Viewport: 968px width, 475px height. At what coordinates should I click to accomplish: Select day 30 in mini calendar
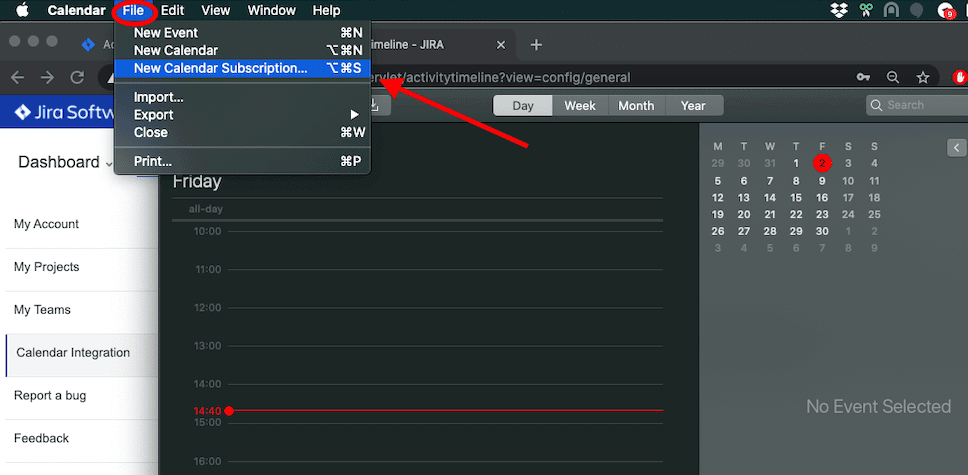tap(822, 231)
